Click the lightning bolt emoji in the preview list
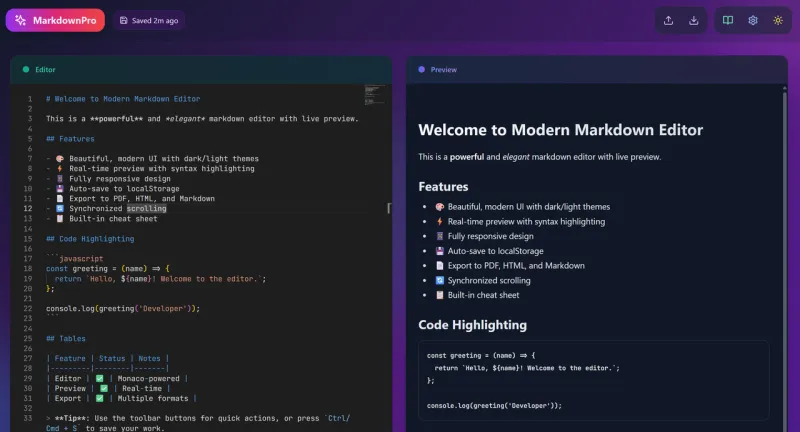This screenshot has height=432, width=800. (x=439, y=221)
